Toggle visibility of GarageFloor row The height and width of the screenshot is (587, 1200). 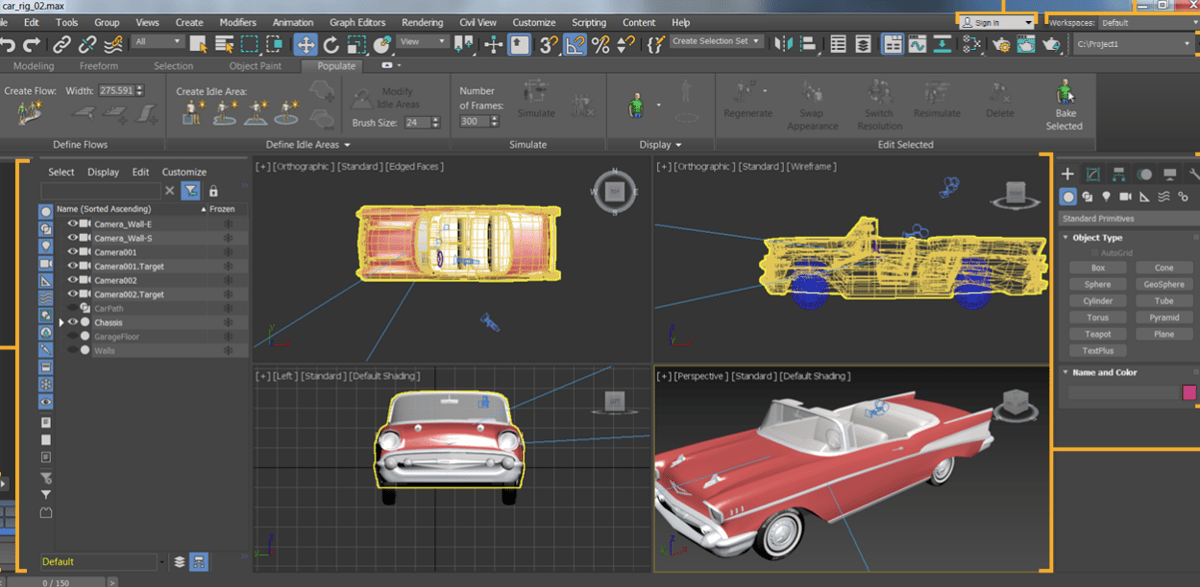click(73, 336)
